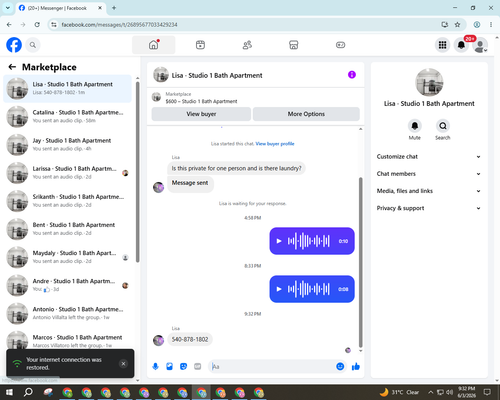
Task: Open the Srikanth conversation
Action: click(67, 201)
